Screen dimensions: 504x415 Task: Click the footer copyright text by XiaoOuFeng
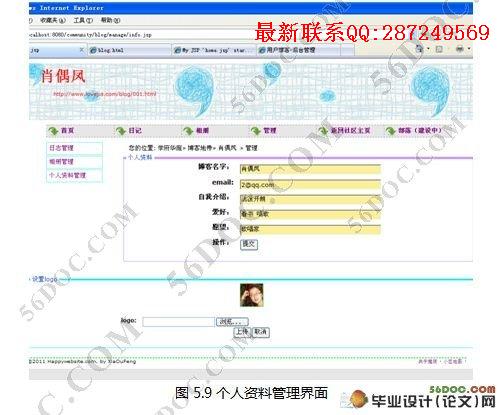tap(83, 361)
